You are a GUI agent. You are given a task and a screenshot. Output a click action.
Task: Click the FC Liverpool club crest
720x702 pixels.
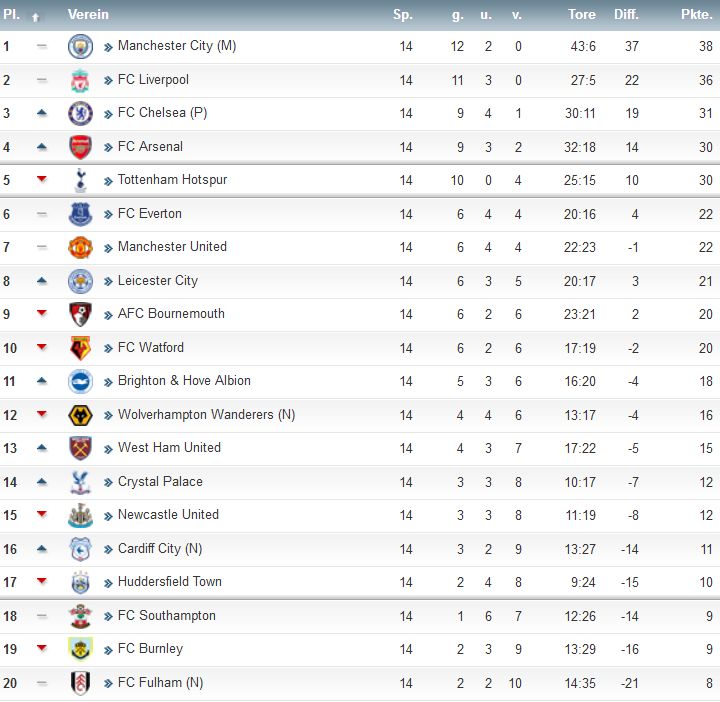click(x=80, y=80)
